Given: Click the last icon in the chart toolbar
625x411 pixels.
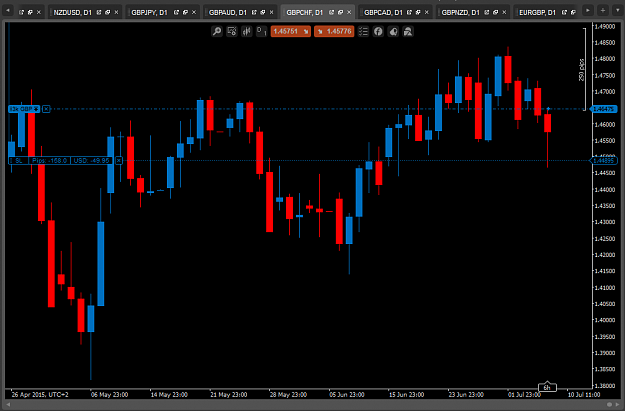Looking at the screenshot, I should (x=408, y=31).
